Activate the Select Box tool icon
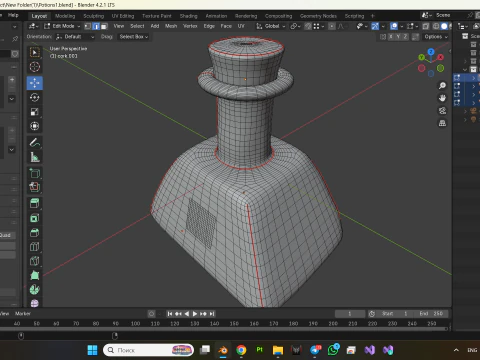 tap(35, 53)
